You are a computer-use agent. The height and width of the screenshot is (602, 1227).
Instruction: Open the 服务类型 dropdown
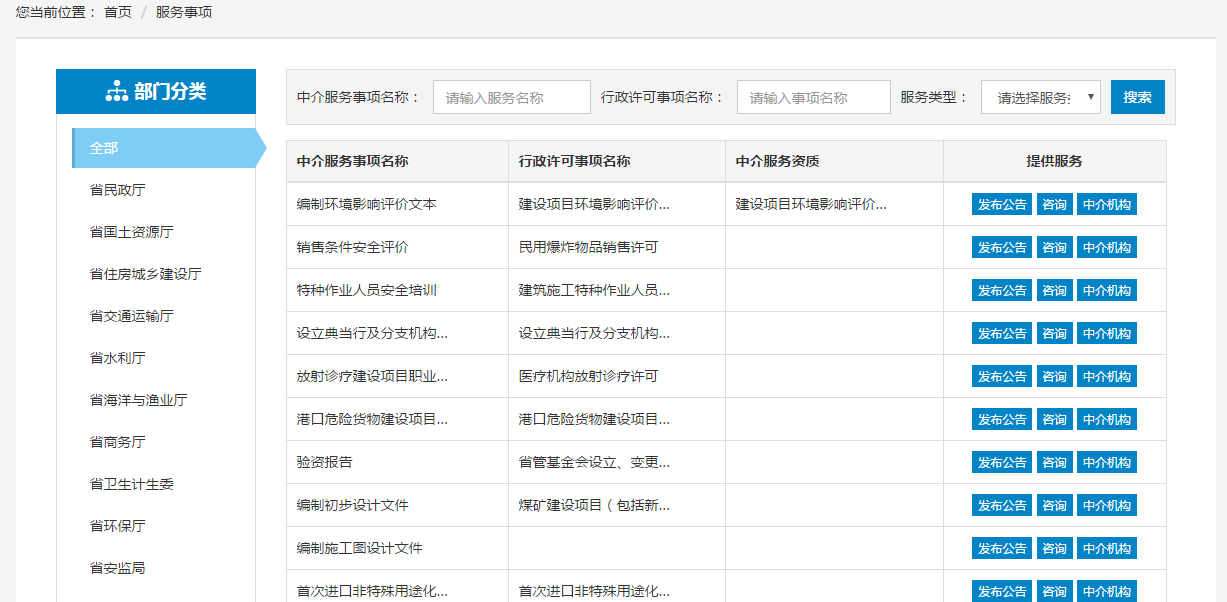coord(1040,97)
